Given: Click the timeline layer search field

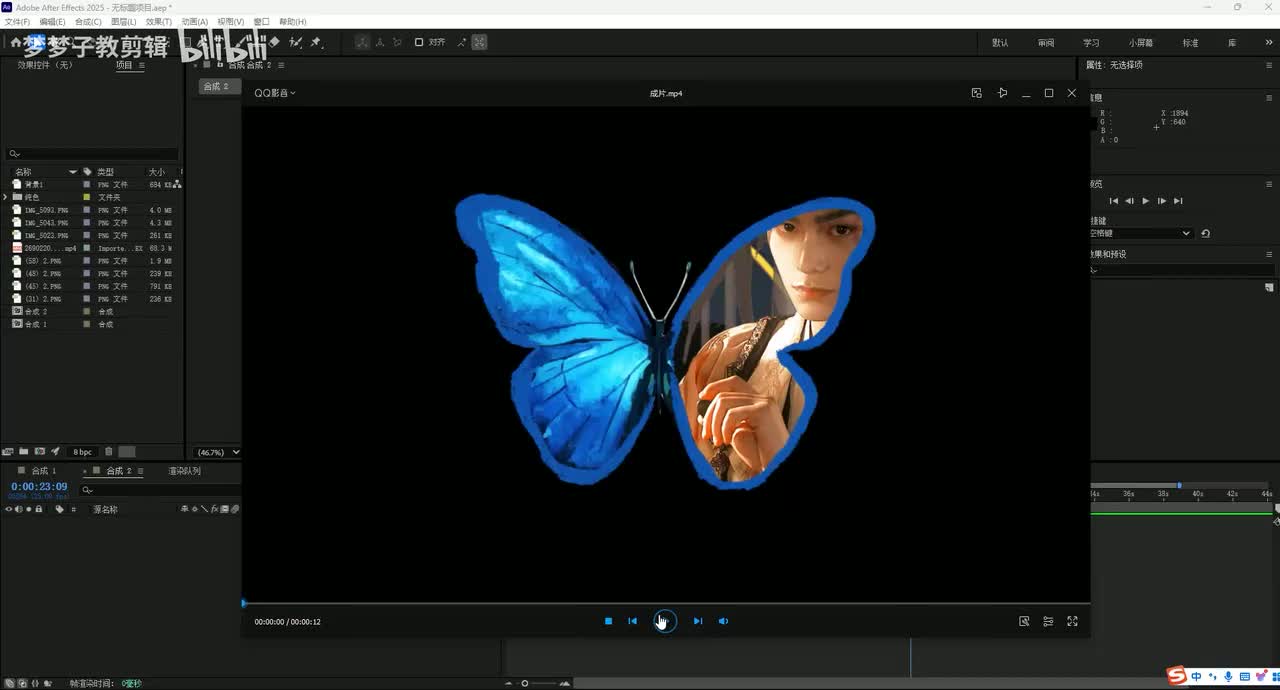Looking at the screenshot, I should (158, 490).
